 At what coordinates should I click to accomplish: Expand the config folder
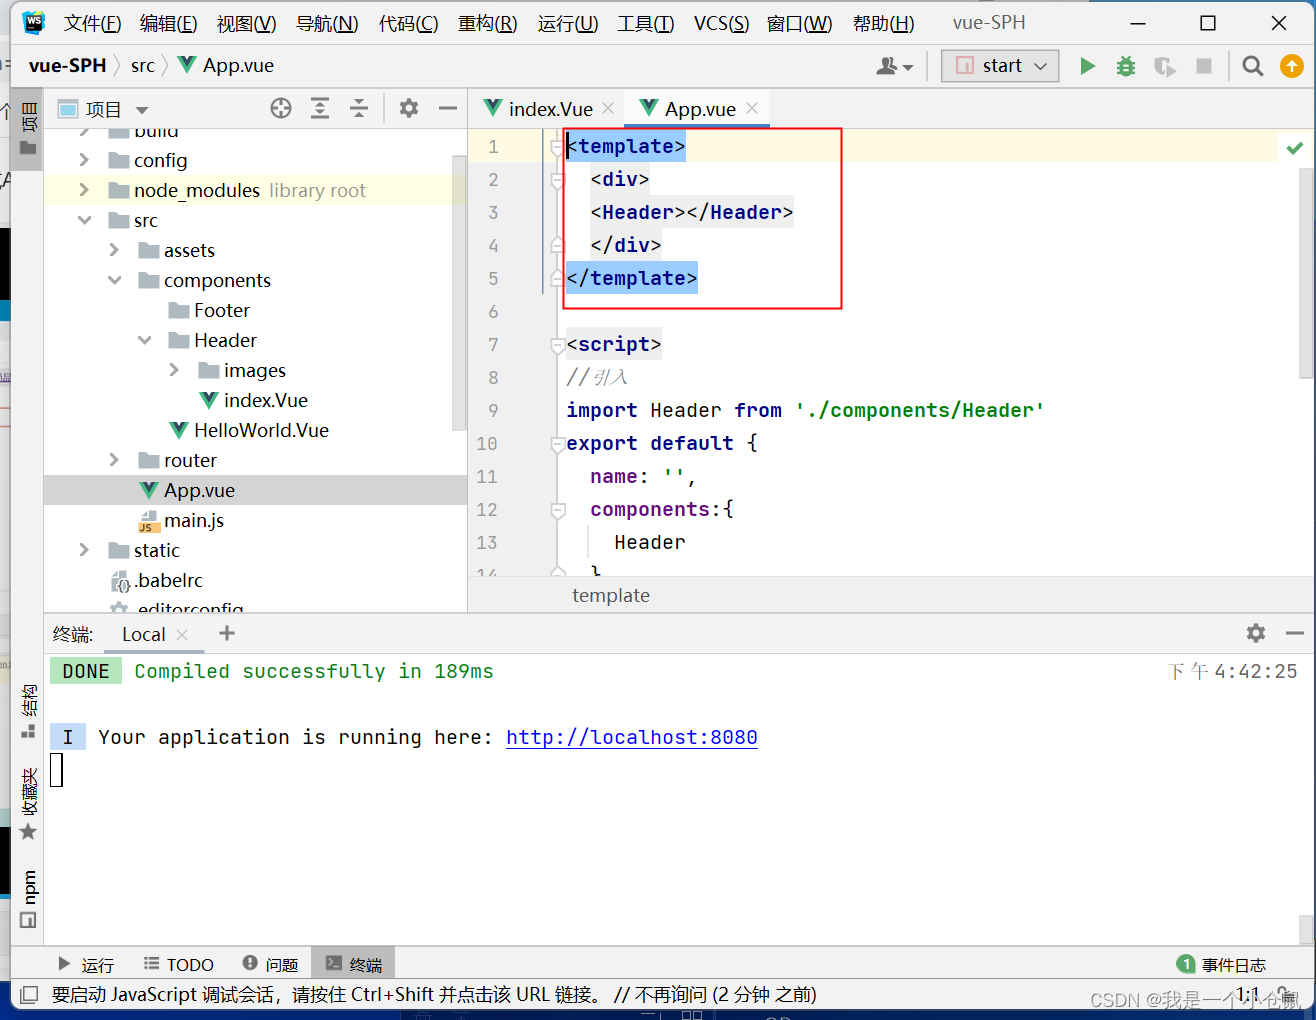[x=84, y=160]
